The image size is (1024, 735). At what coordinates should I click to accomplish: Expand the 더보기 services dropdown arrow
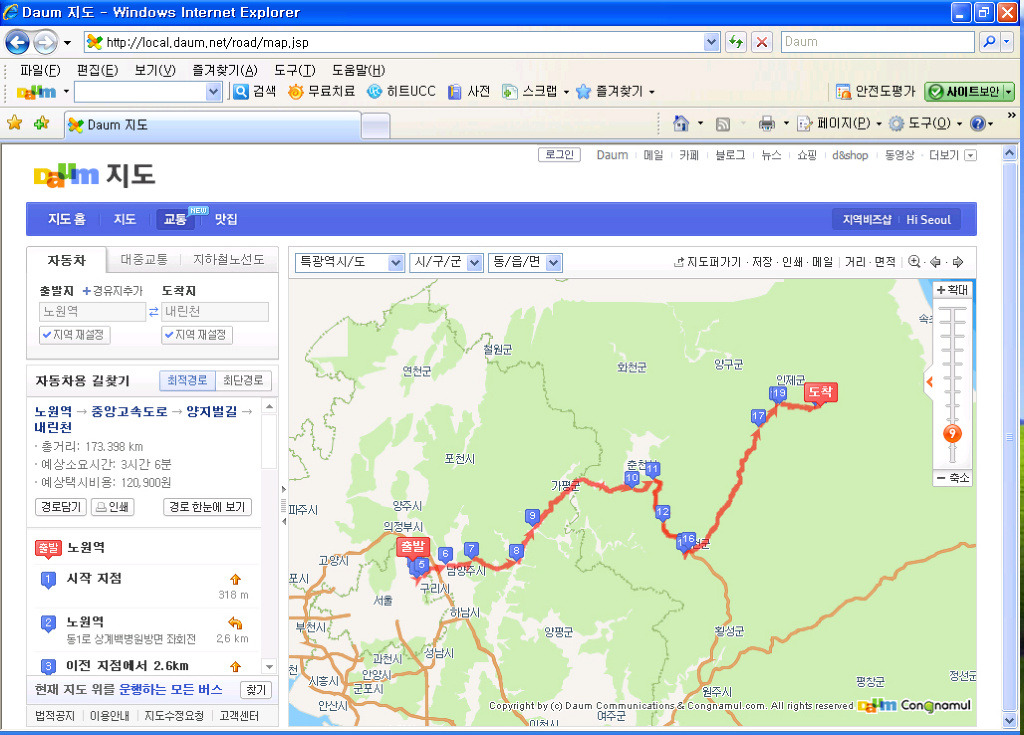[x=970, y=155]
